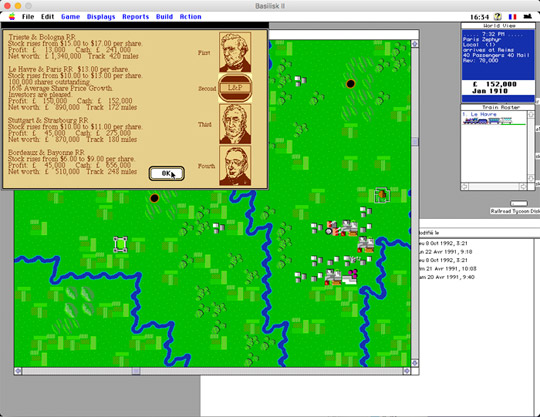This screenshot has width=540, height=417.
Task: Click the map's horizontal scroll left arrow
Action: tap(18, 371)
